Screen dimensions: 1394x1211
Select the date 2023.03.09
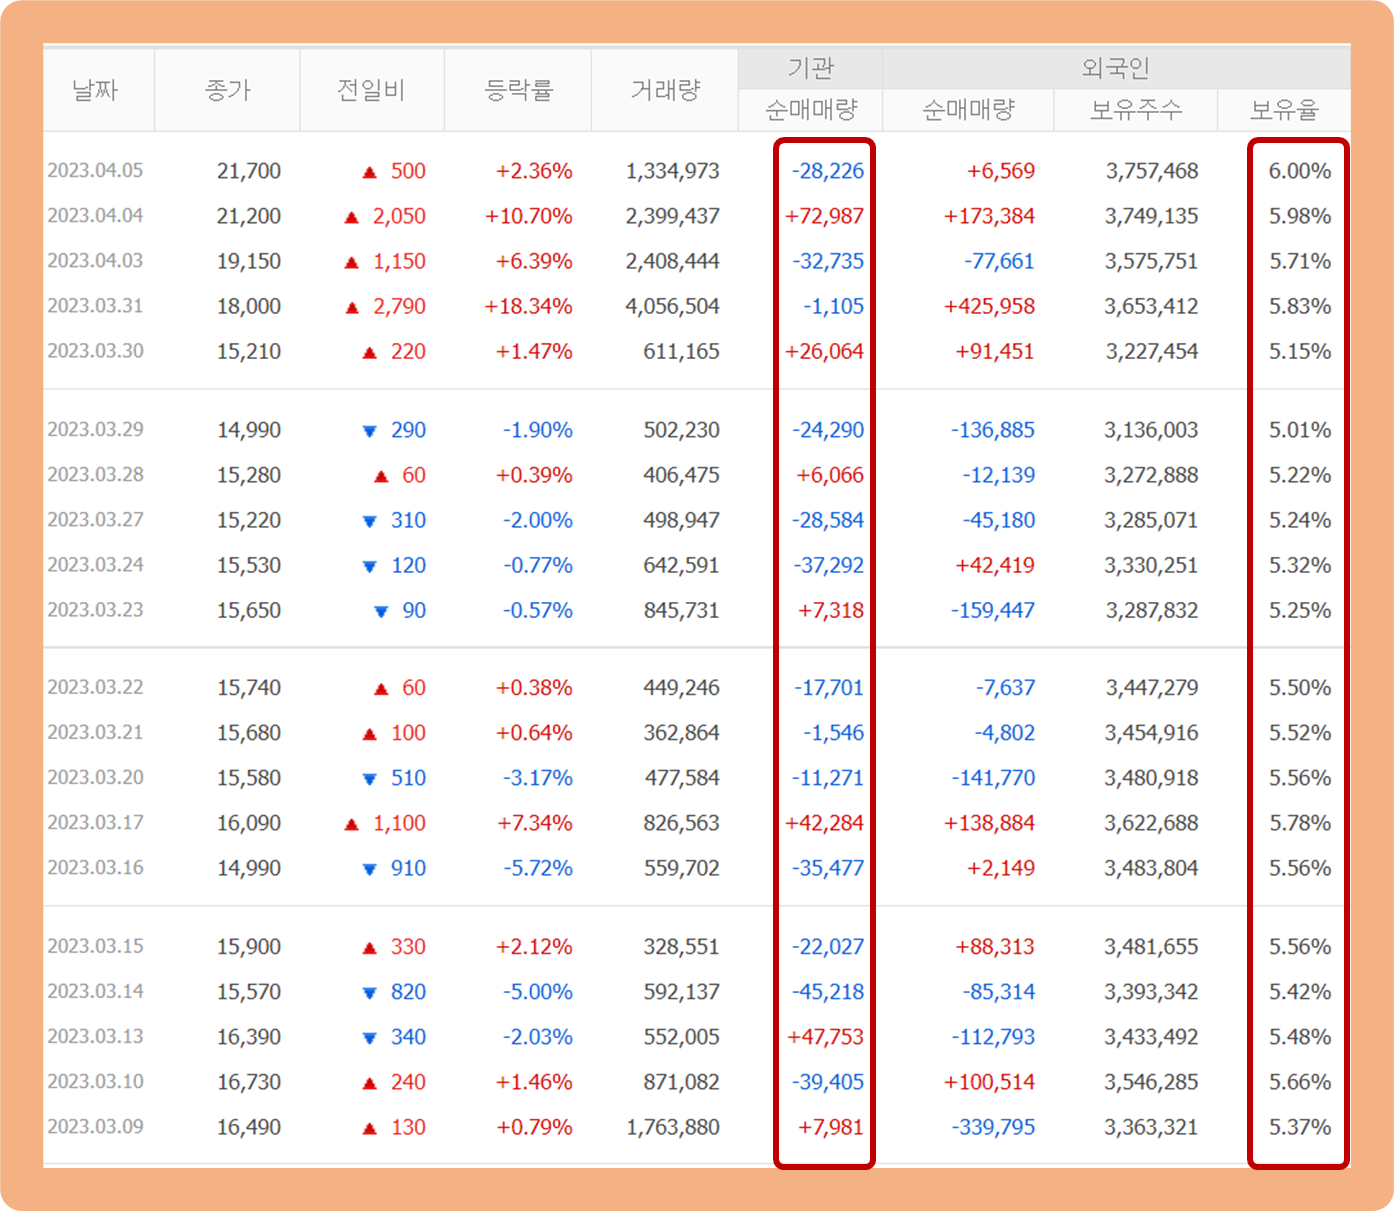95,1127
